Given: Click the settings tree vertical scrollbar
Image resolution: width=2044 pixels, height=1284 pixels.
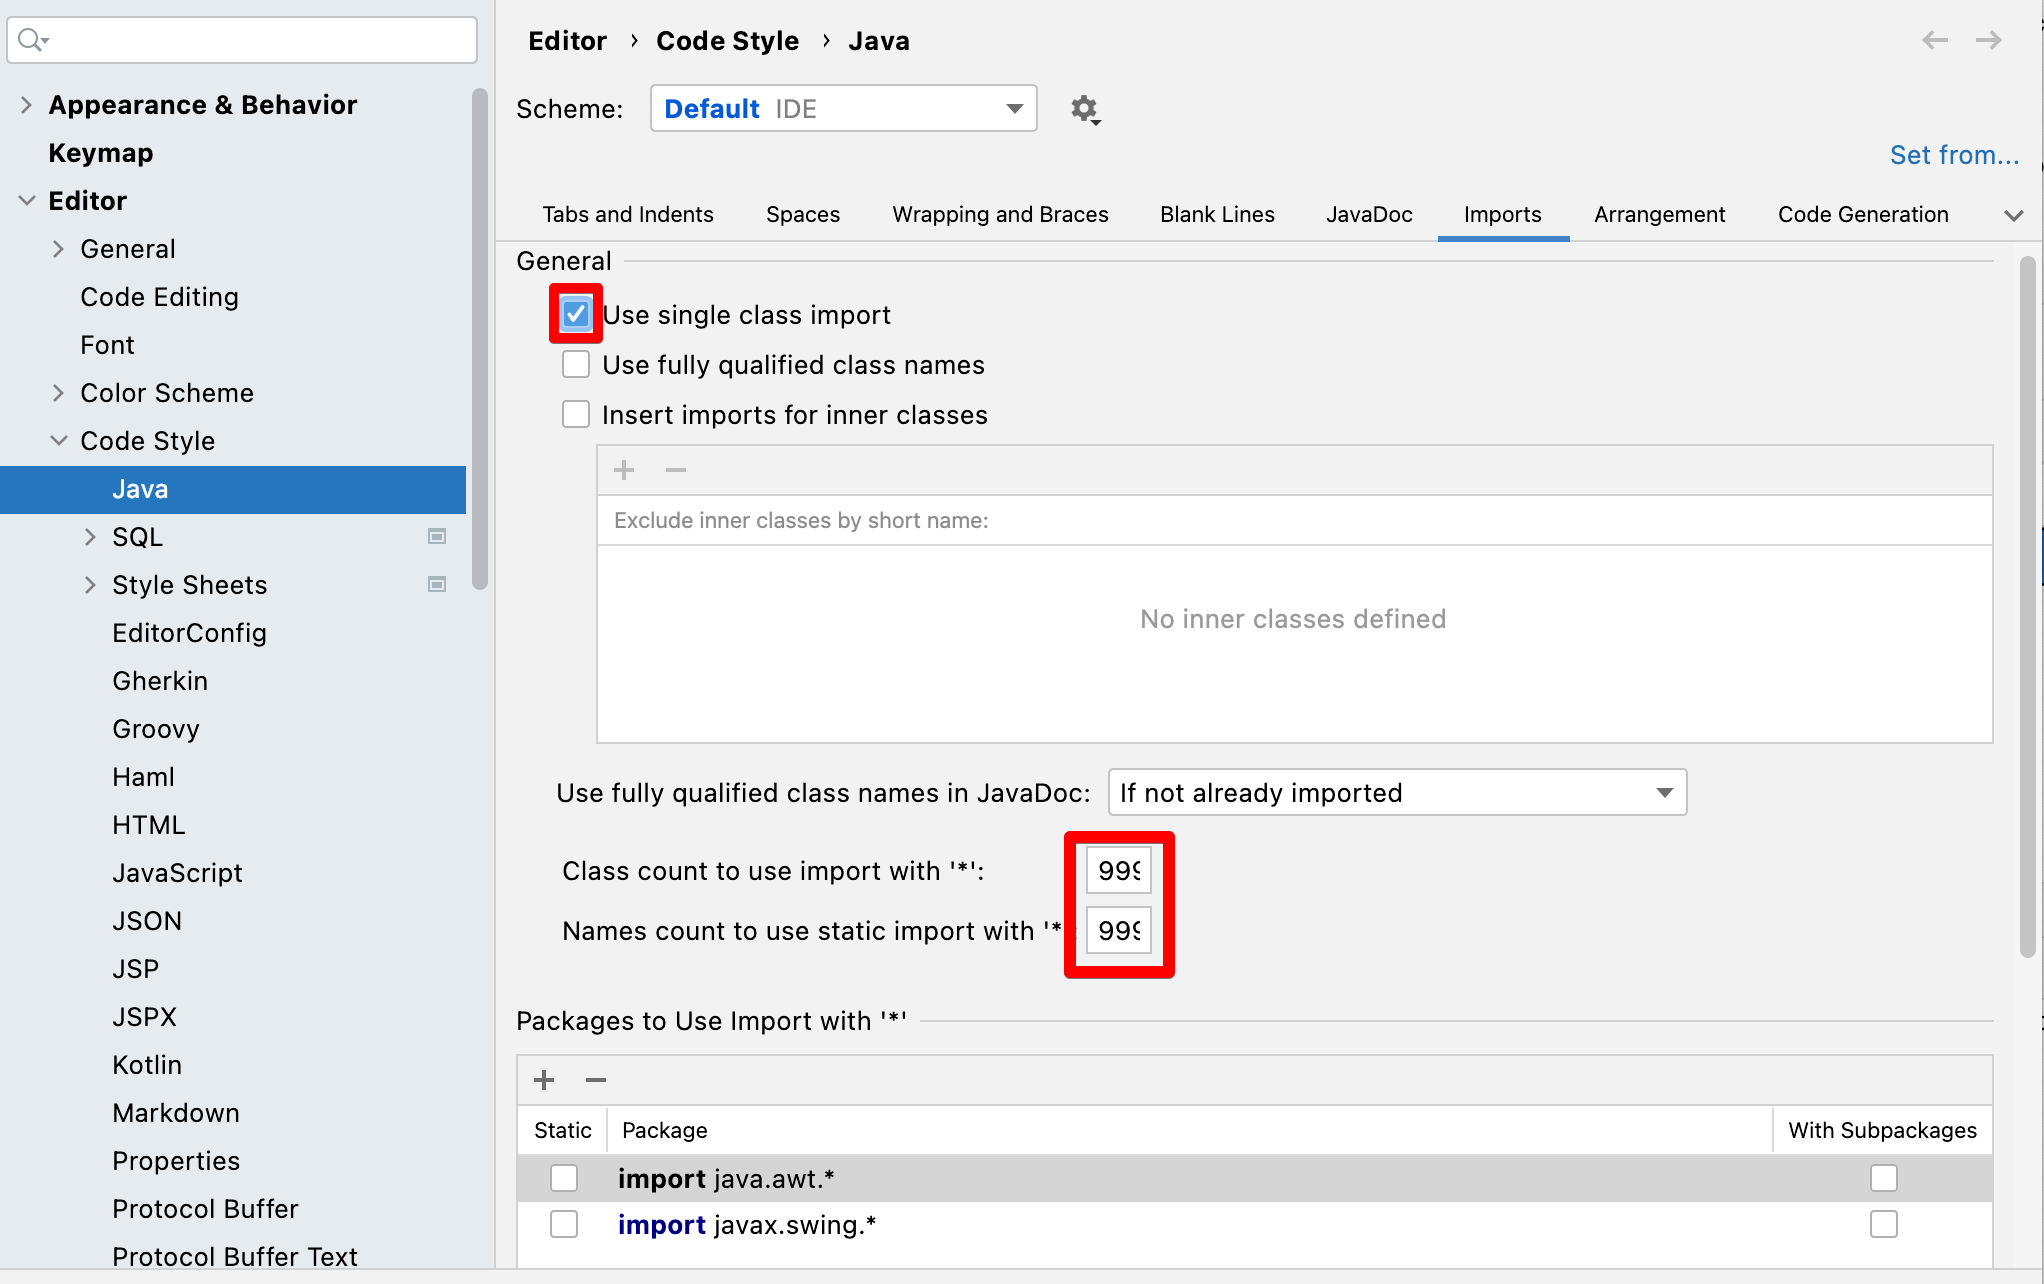Looking at the screenshot, I should pos(480,340).
